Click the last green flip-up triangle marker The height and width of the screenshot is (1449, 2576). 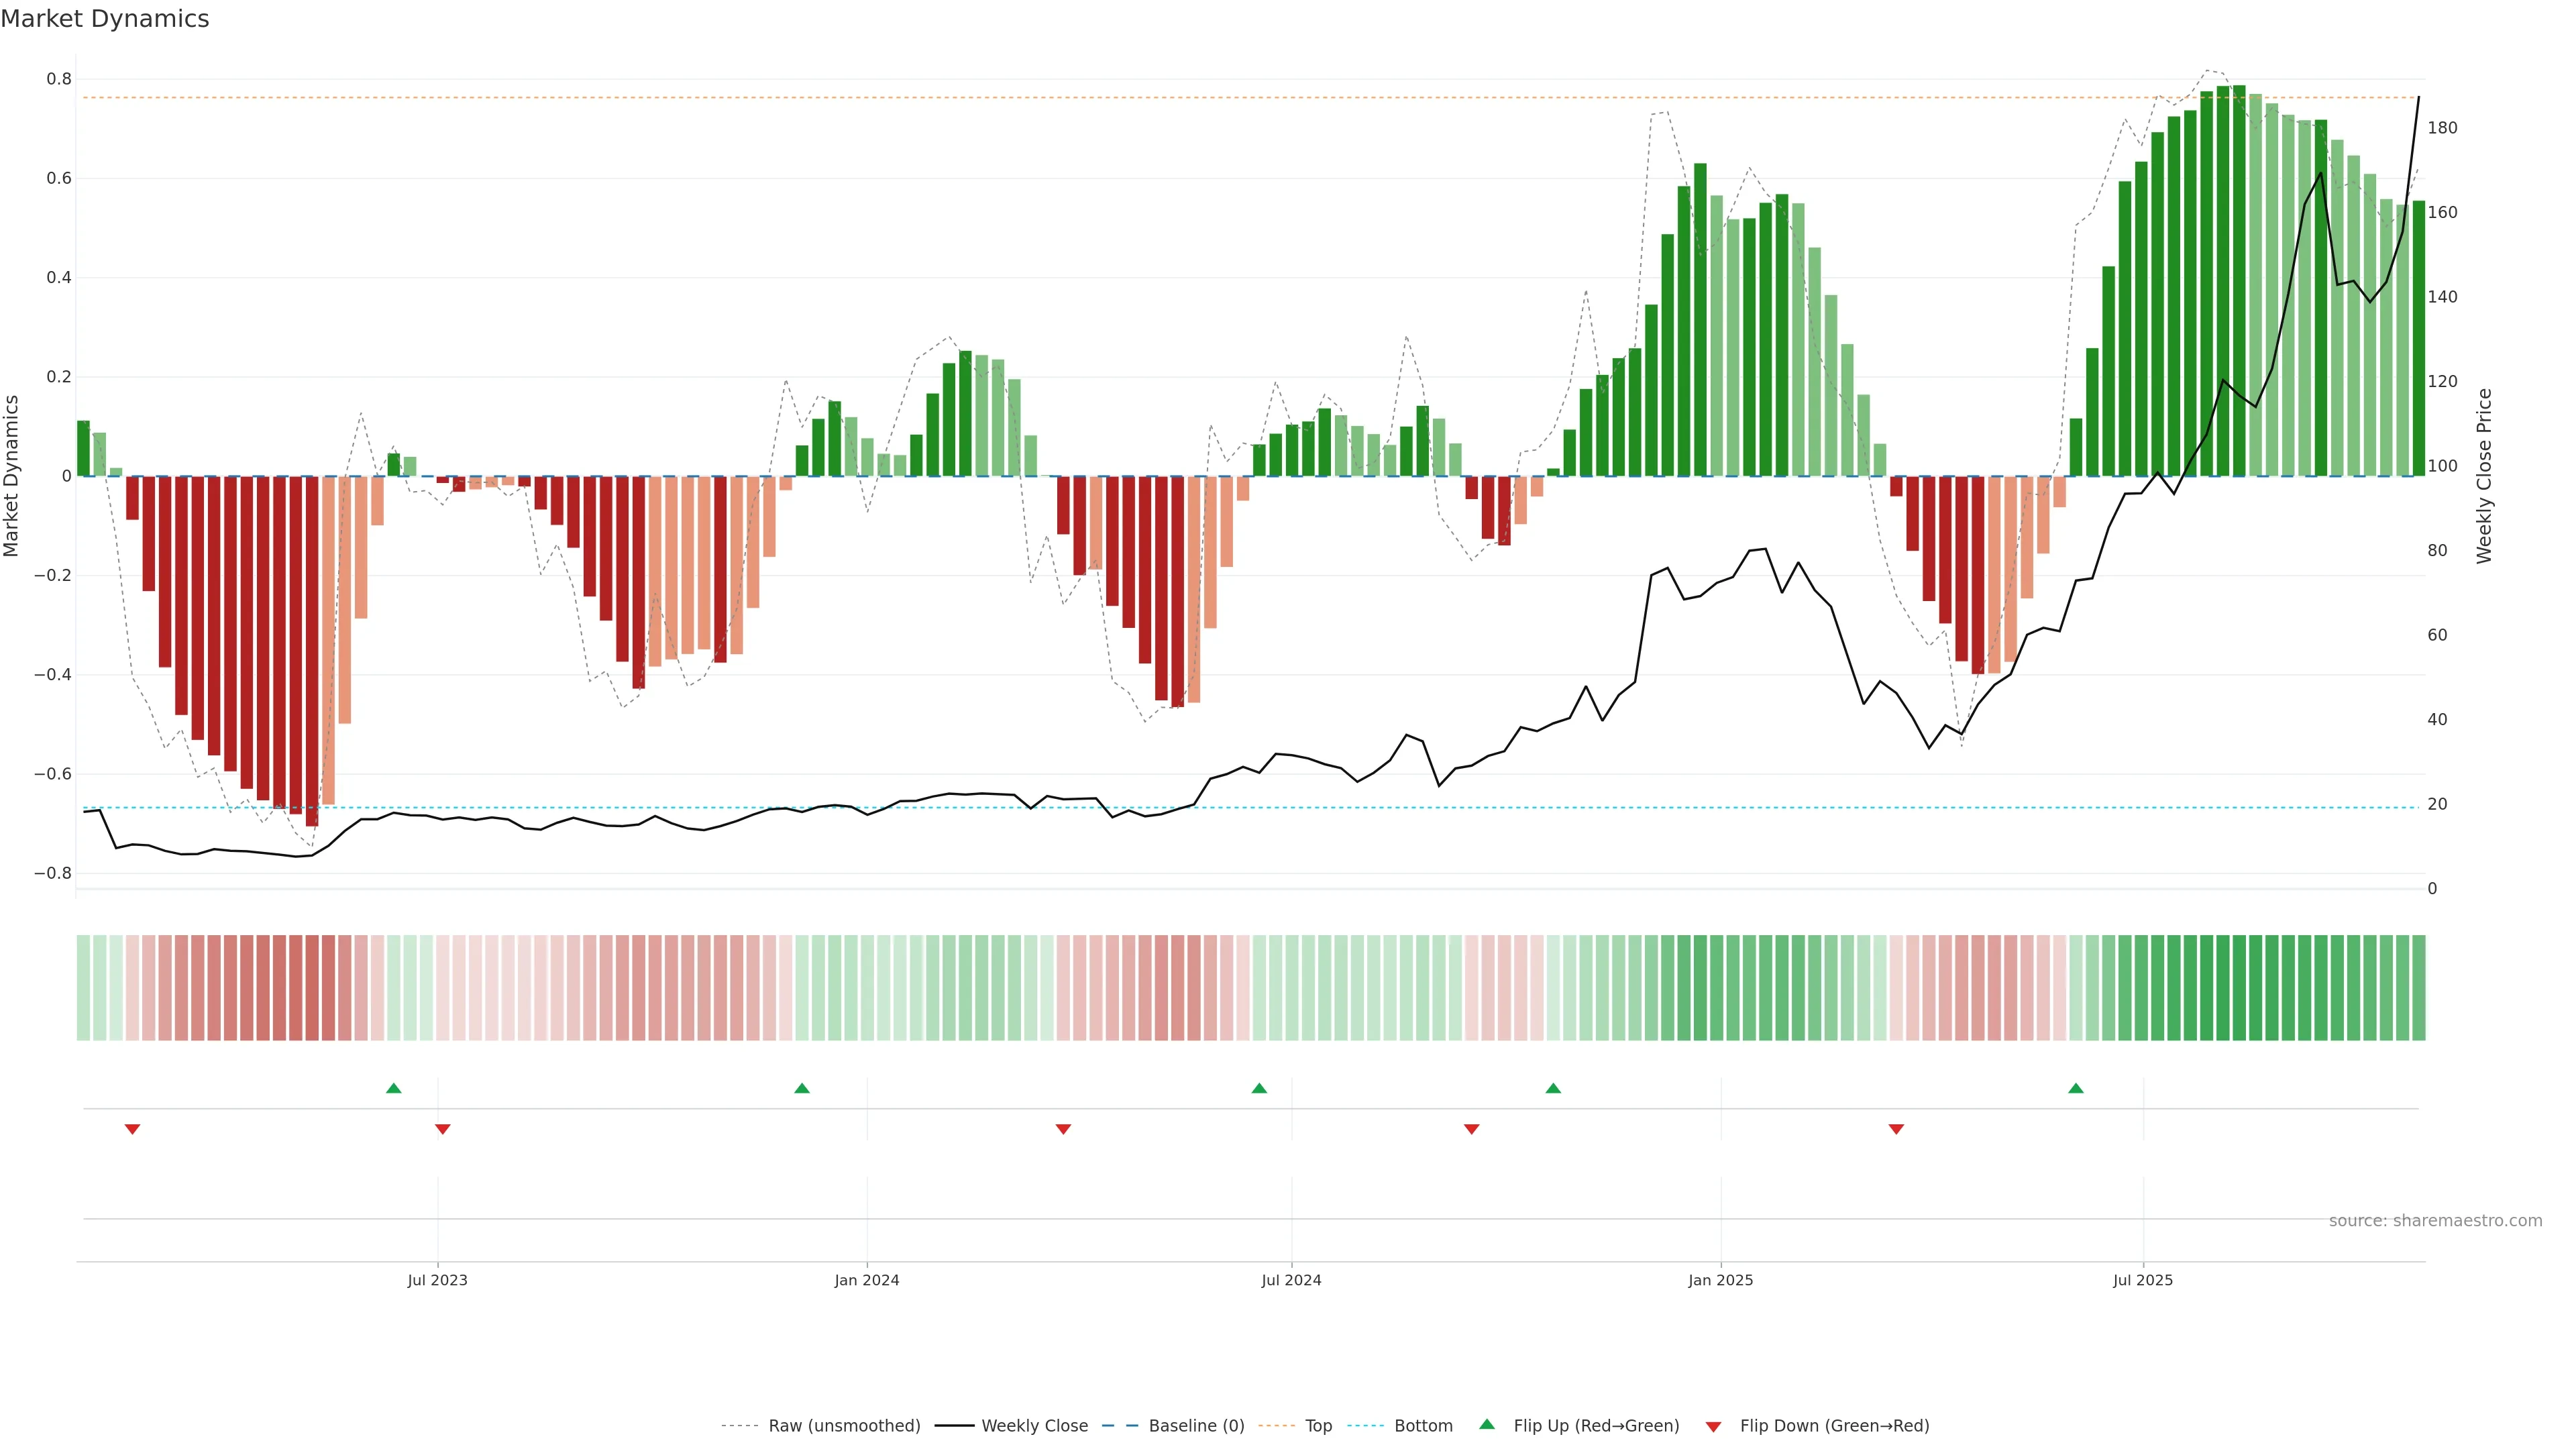2076,1088
